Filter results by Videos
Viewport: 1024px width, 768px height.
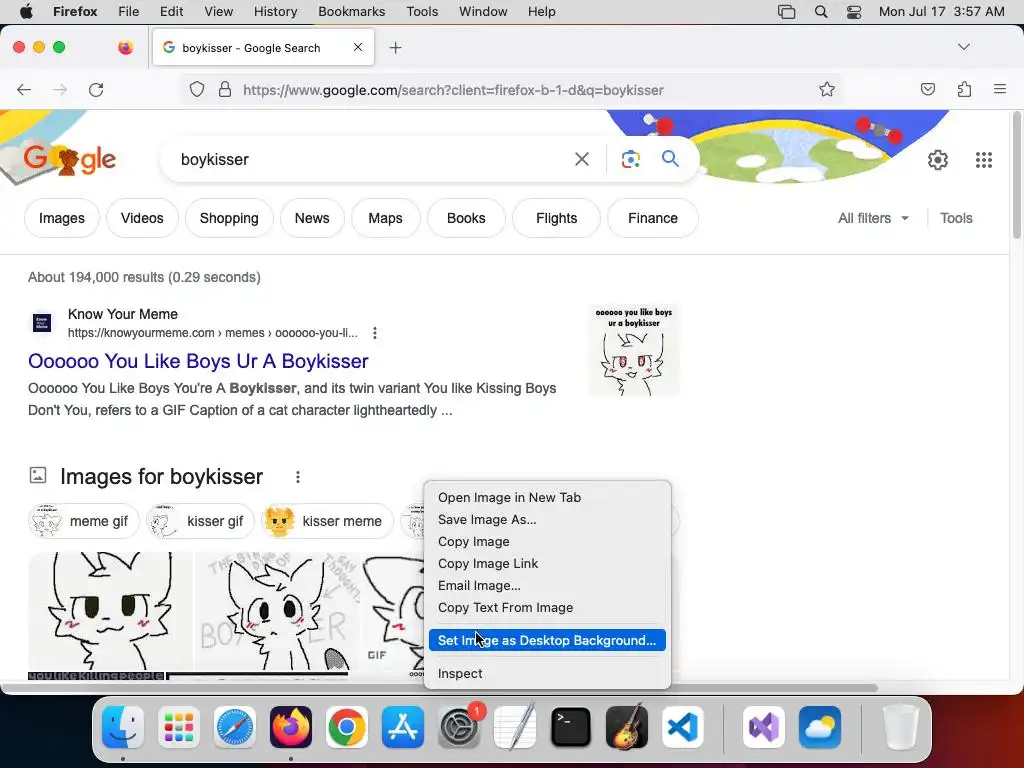[142, 218]
